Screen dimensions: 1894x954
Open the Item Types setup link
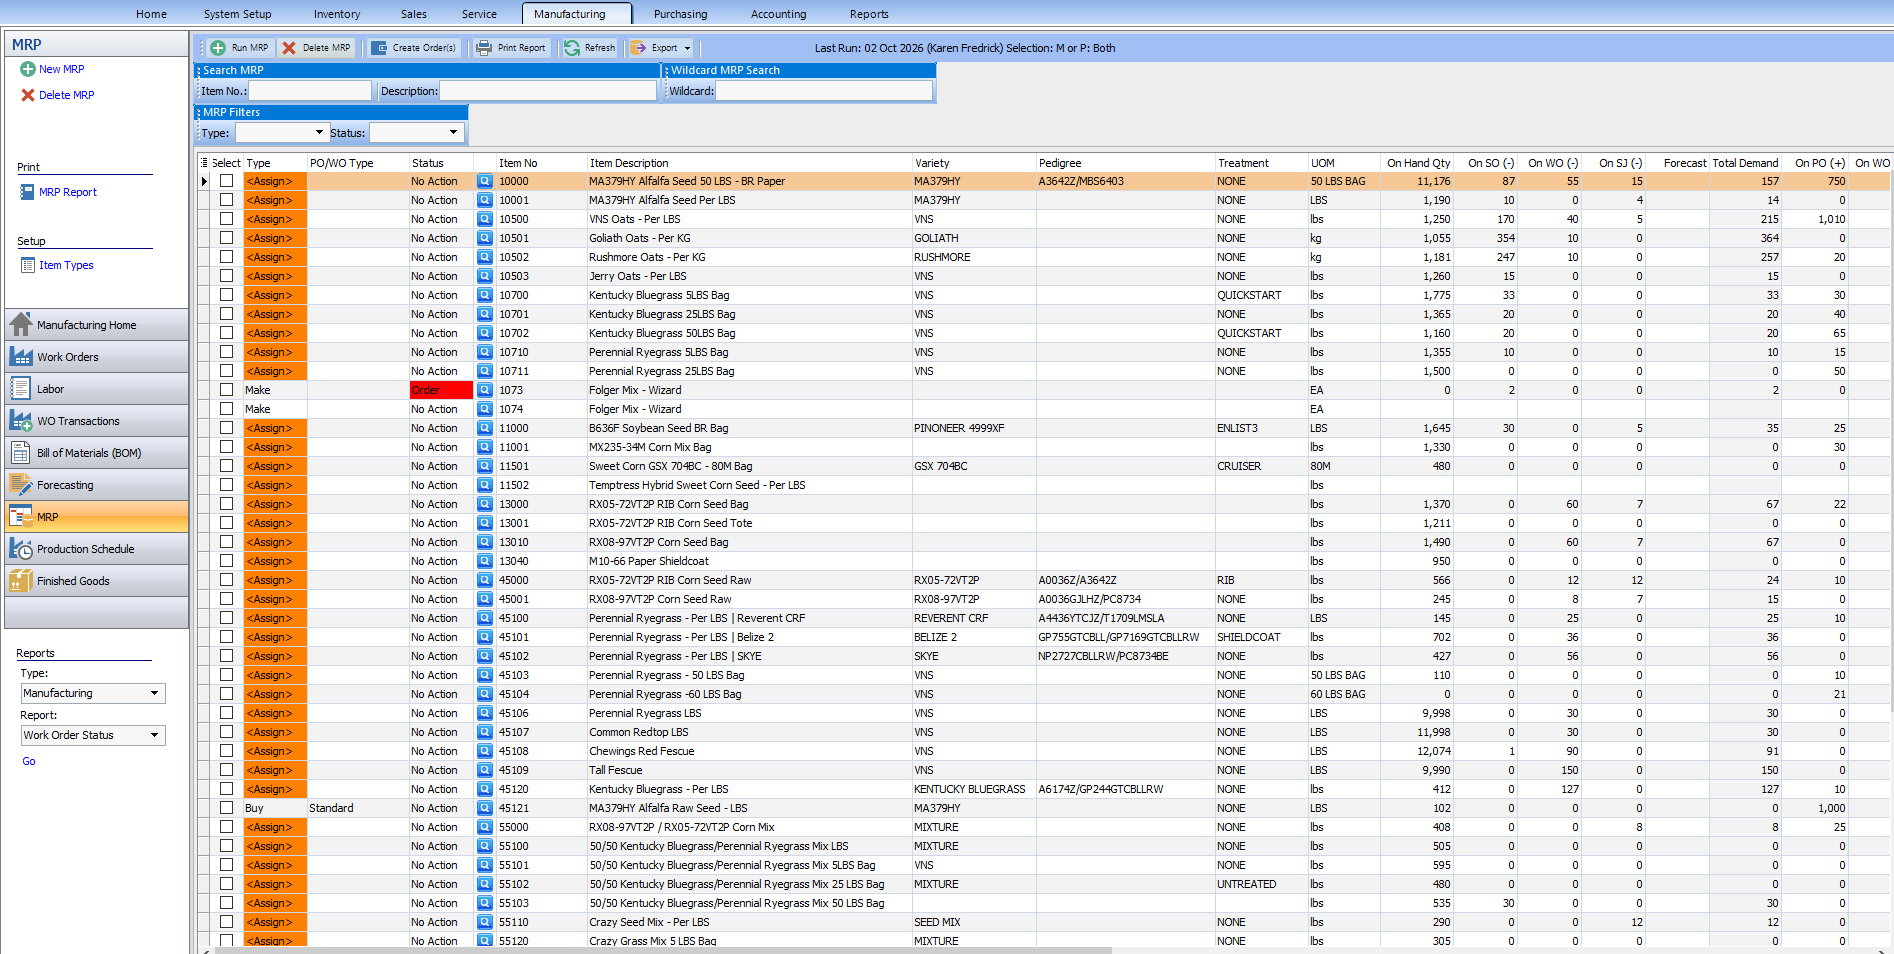[x=66, y=265]
